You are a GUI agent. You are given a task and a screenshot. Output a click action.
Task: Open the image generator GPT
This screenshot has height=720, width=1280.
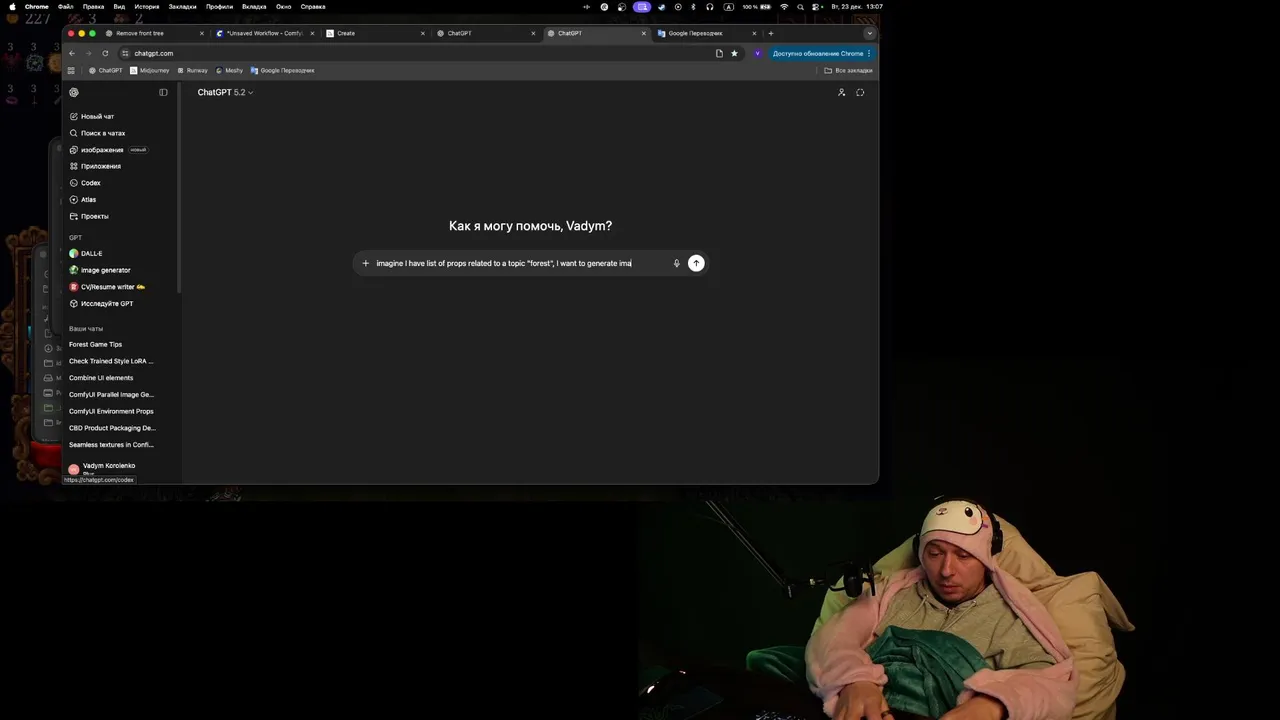[x=100, y=270]
